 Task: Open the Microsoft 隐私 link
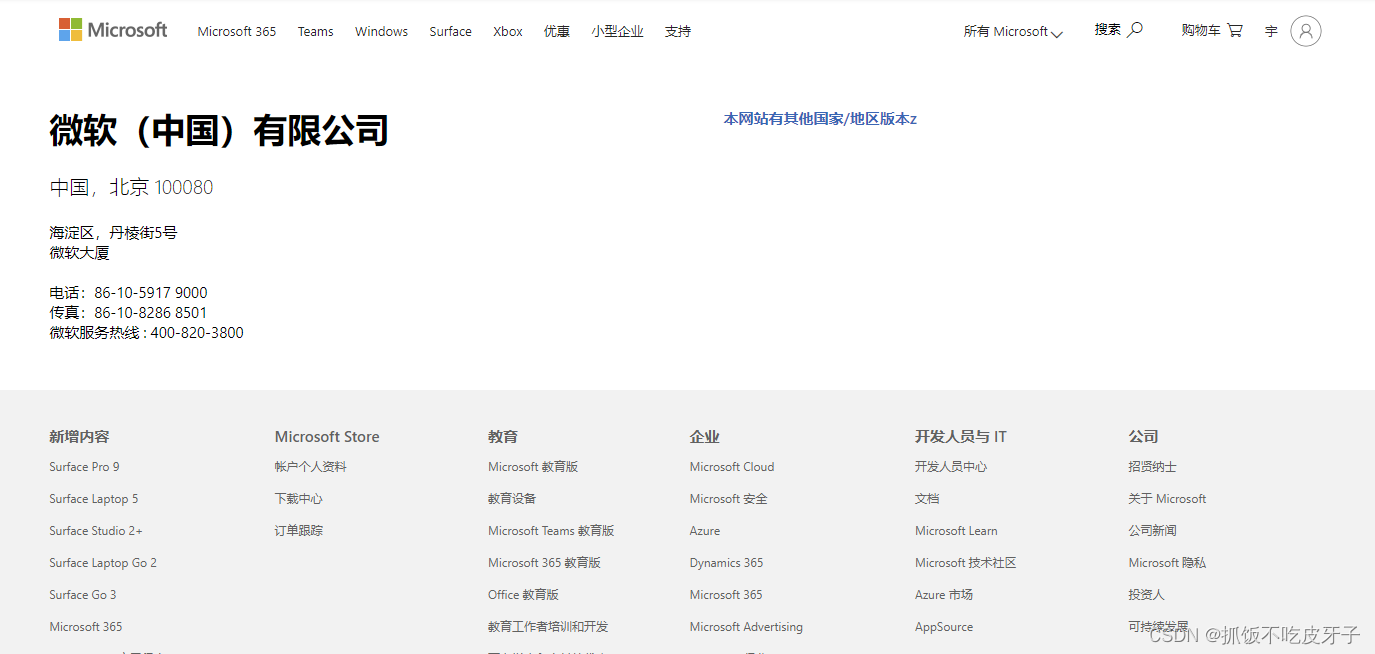(1168, 563)
